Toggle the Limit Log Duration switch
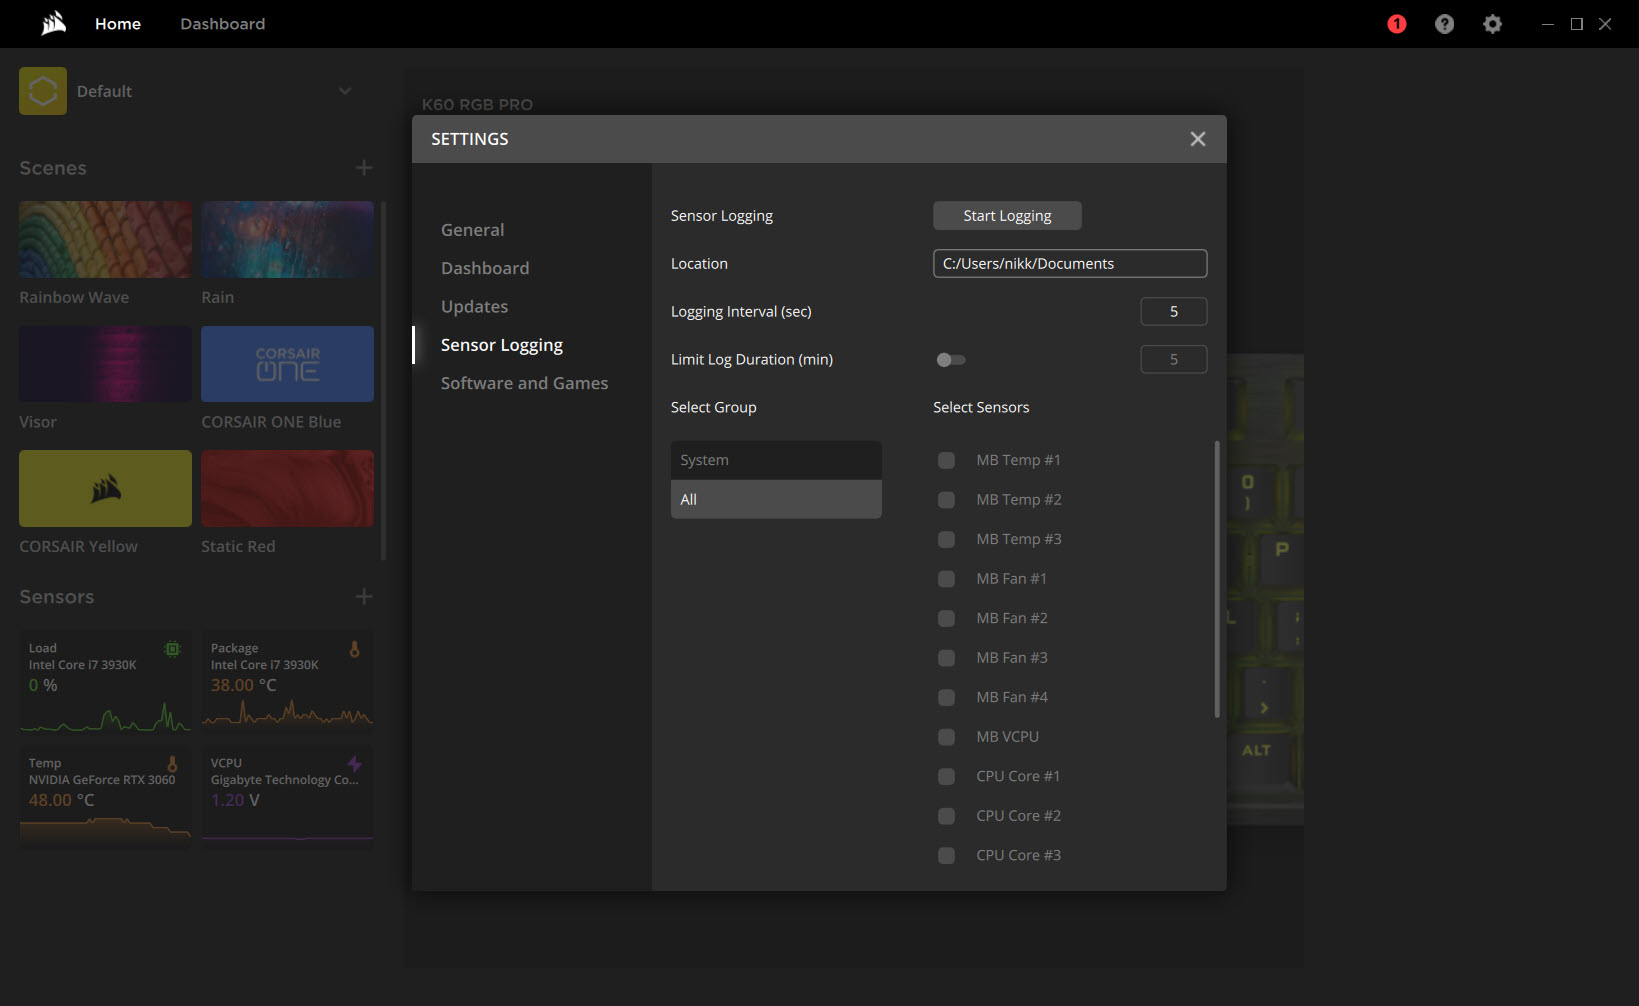Screen dimensions: 1639x1006 pos(951,360)
